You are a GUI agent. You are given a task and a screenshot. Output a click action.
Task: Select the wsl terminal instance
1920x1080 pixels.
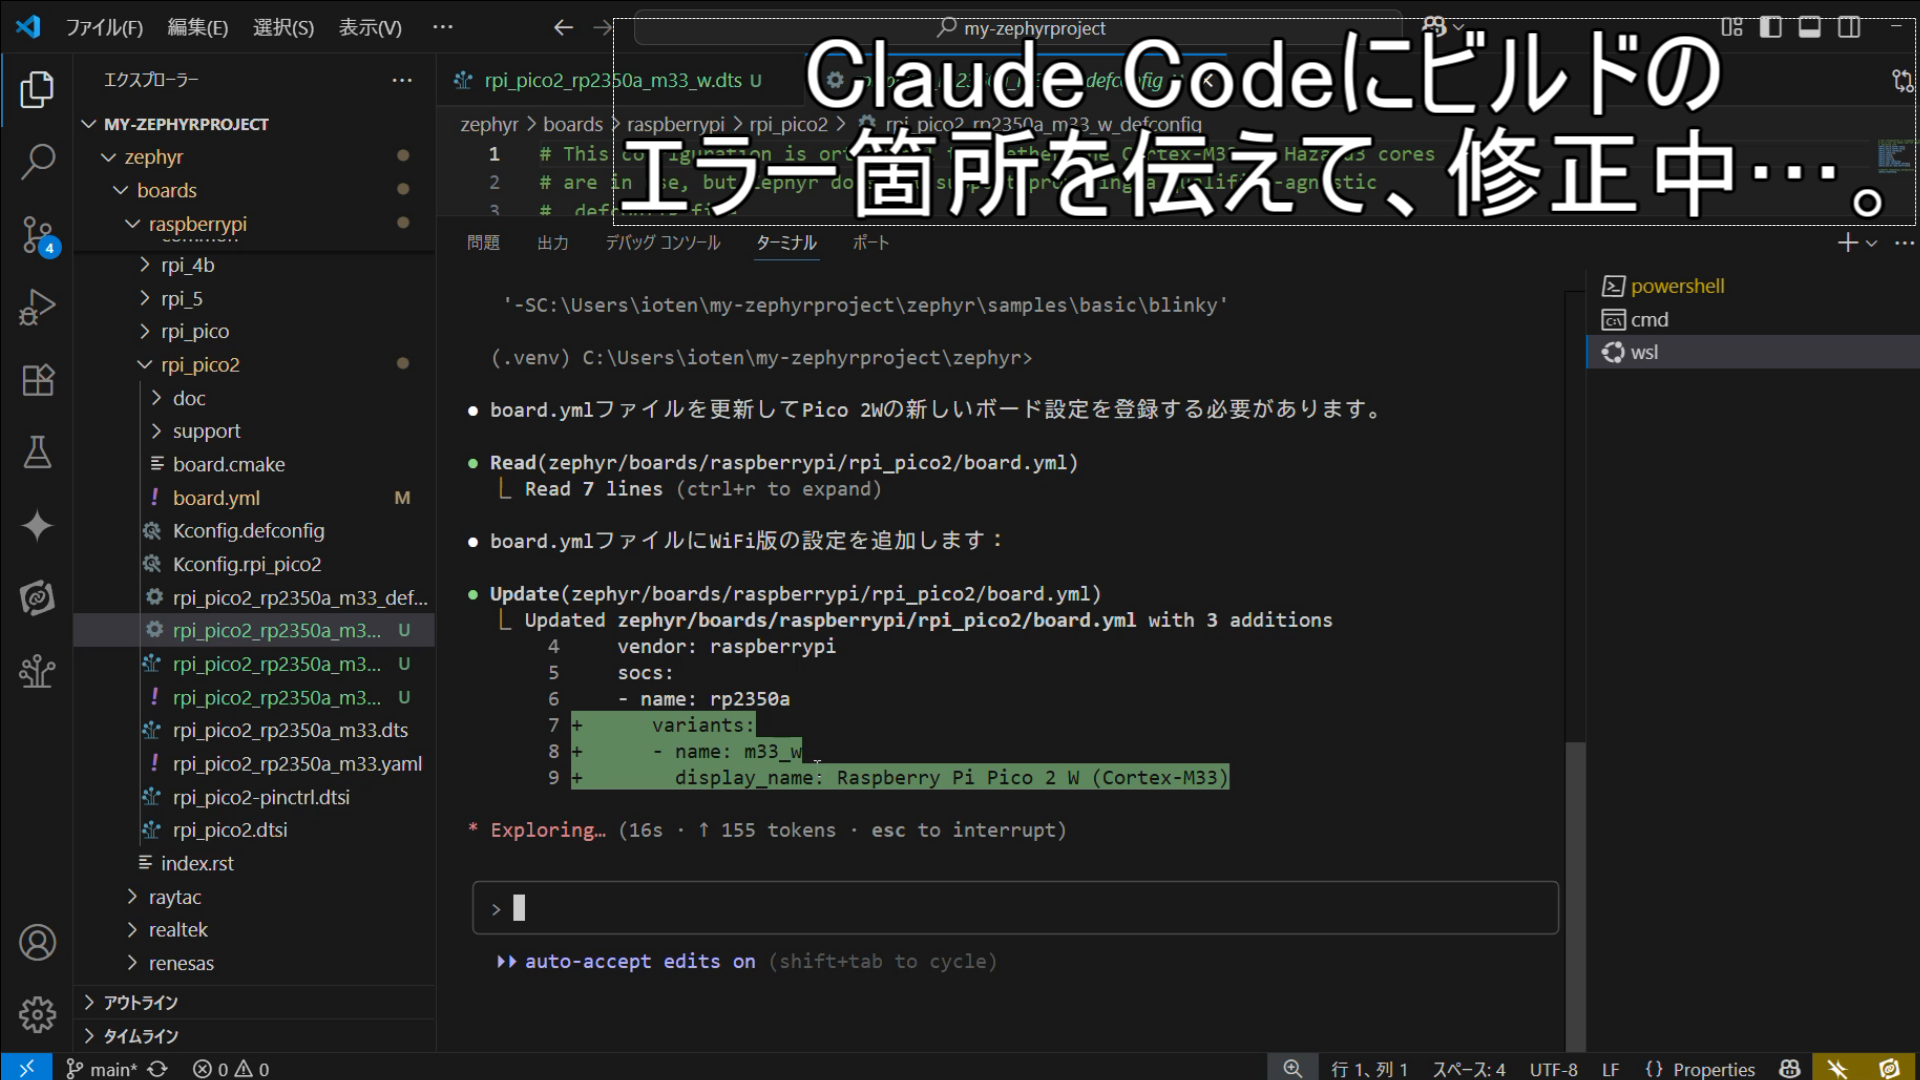pos(1752,352)
